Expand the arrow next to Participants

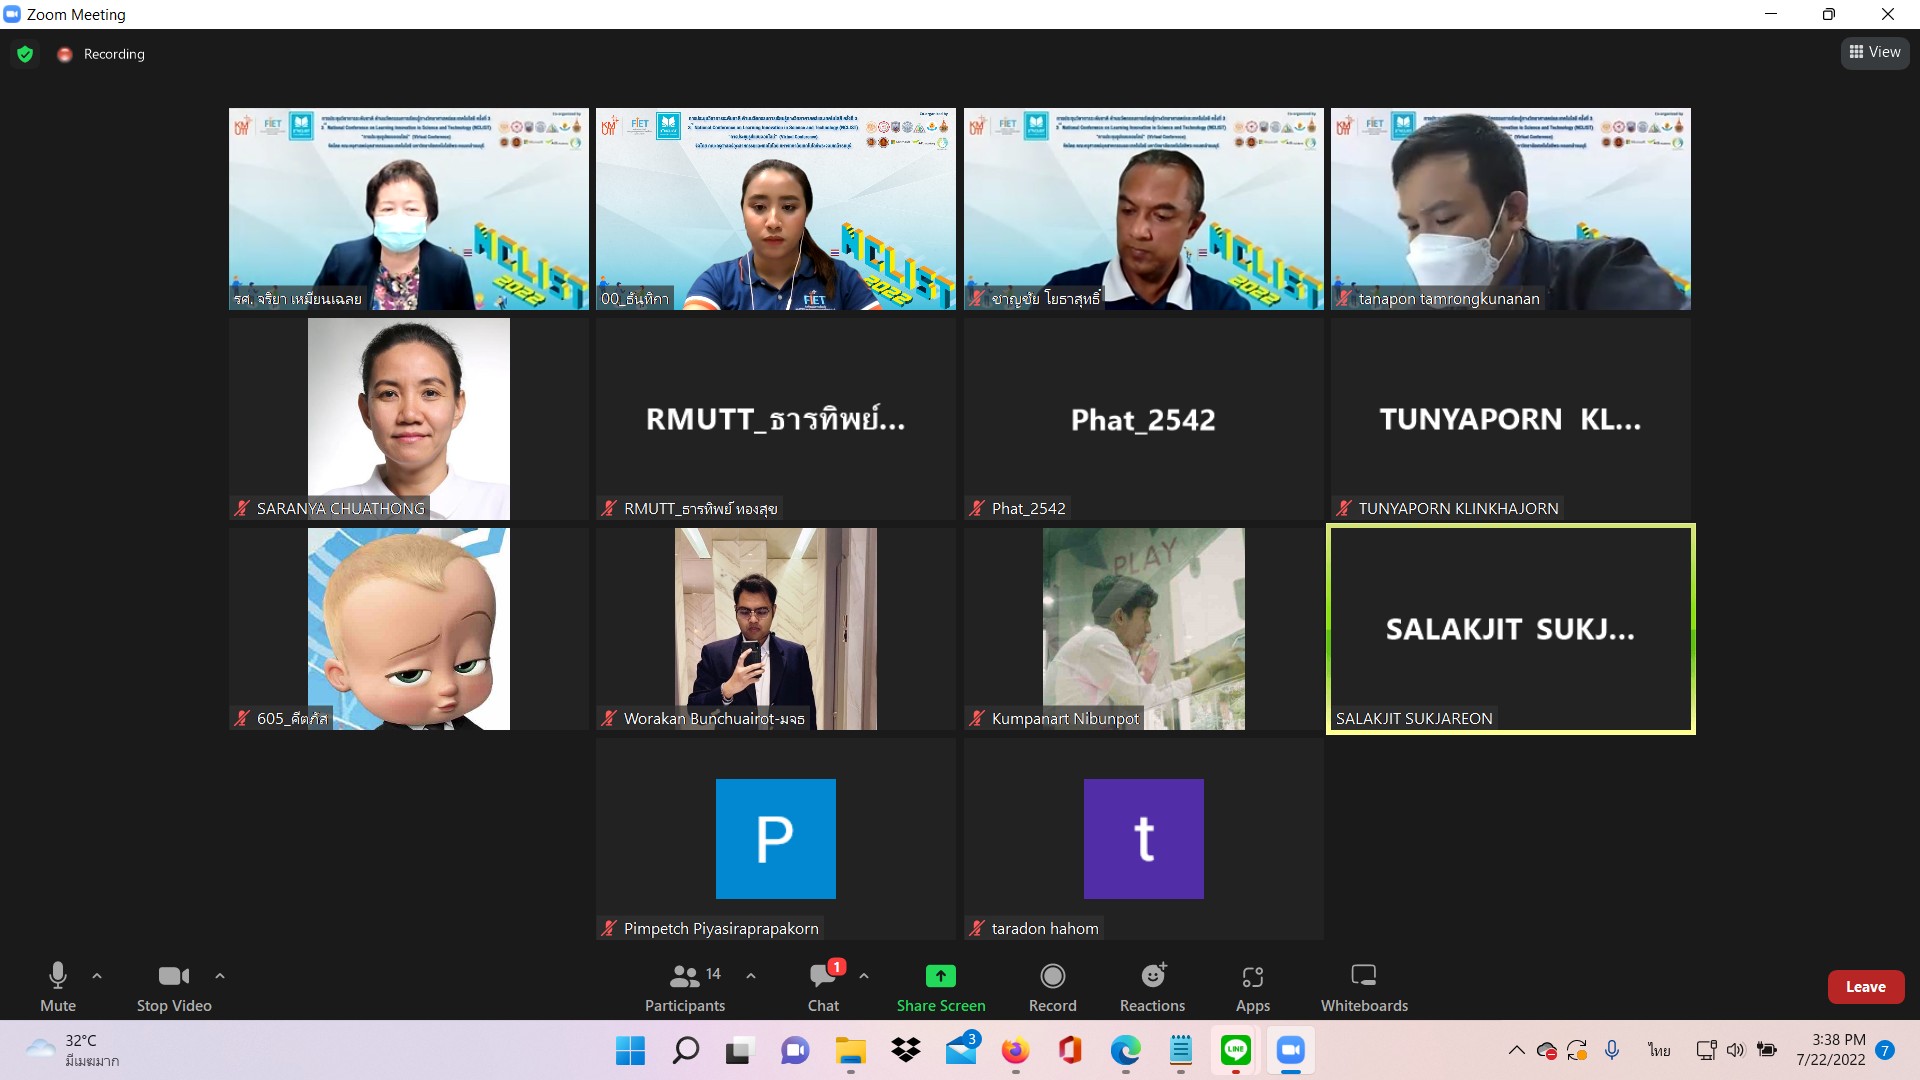click(751, 975)
